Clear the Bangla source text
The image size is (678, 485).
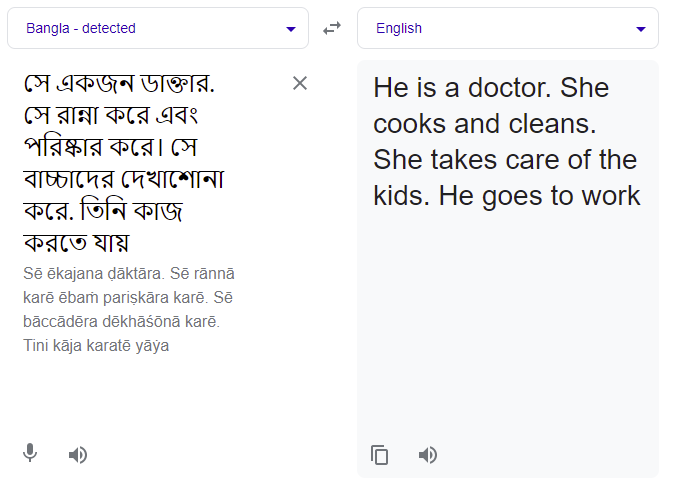click(x=299, y=83)
